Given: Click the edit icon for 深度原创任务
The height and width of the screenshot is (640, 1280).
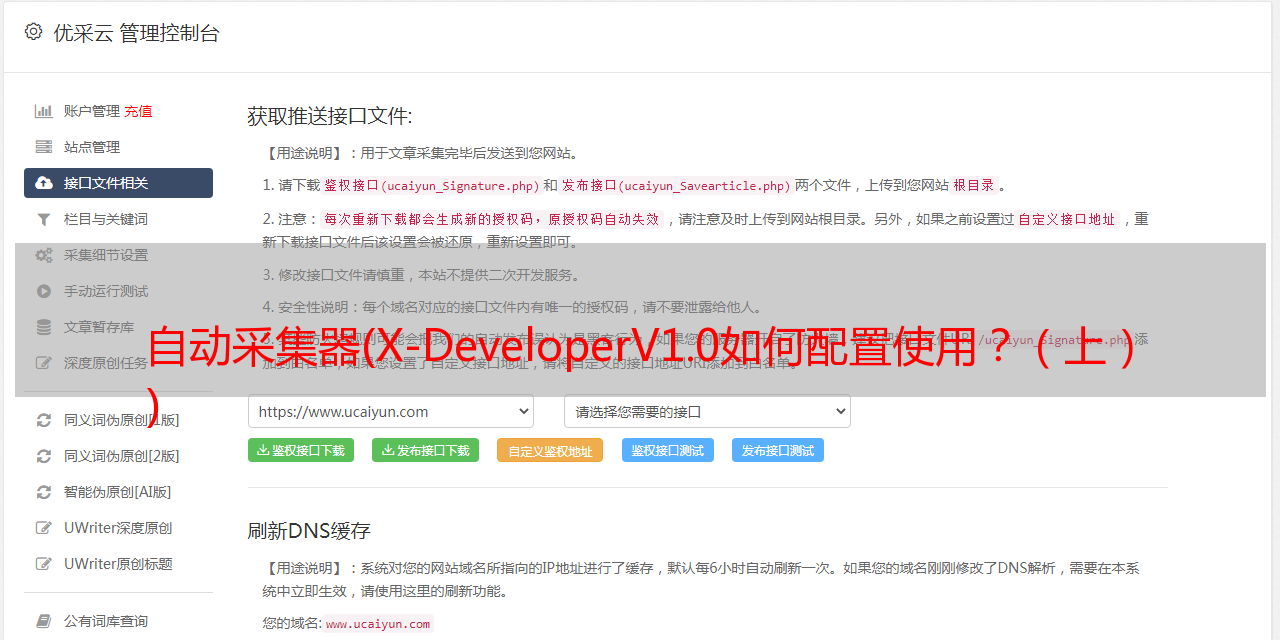Looking at the screenshot, I should pyautogui.click(x=44, y=363).
